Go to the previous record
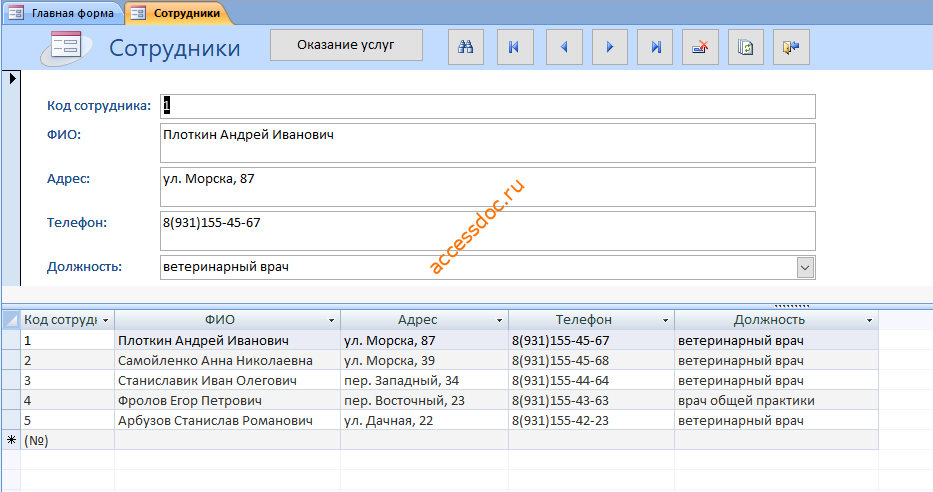This screenshot has width=933, height=492. pyautogui.click(x=563, y=47)
